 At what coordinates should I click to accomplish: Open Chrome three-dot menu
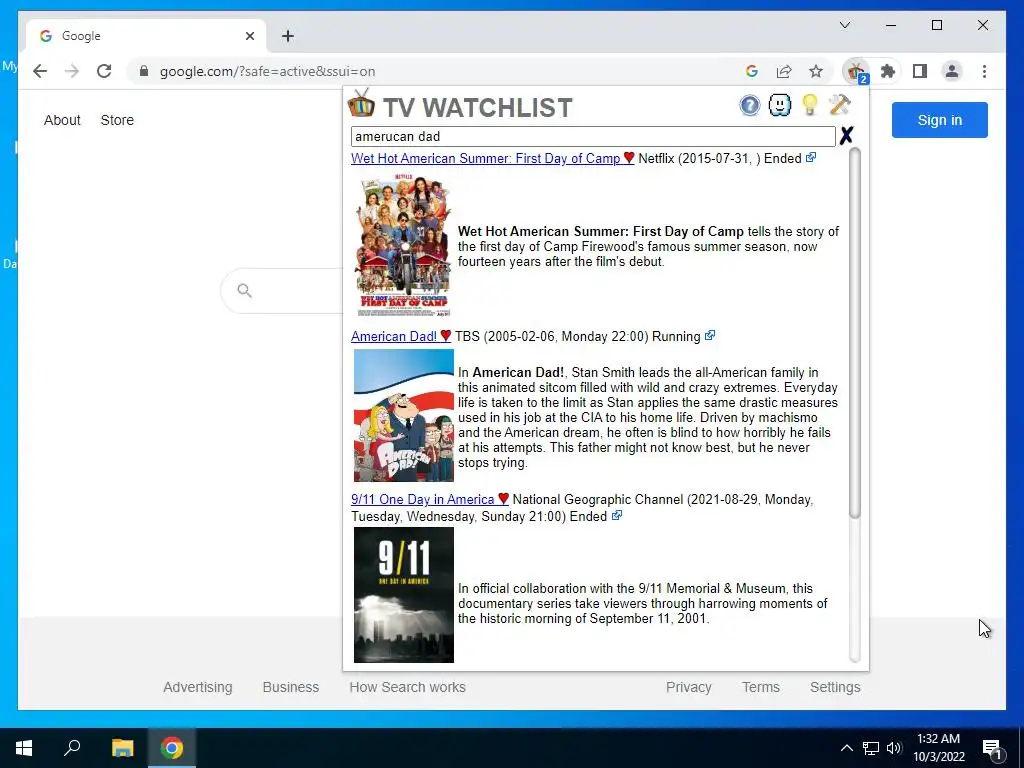click(984, 71)
